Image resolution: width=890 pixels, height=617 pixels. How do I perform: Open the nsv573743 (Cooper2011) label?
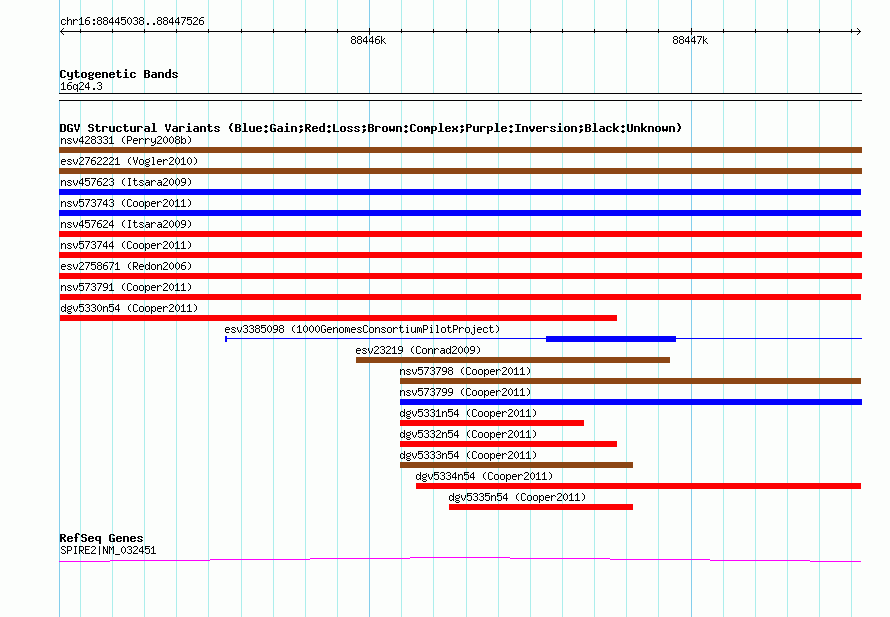coord(126,203)
